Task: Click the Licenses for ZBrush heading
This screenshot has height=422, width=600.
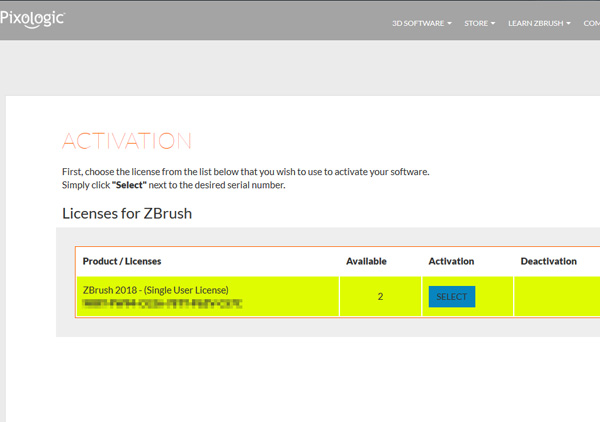Action: [127, 213]
